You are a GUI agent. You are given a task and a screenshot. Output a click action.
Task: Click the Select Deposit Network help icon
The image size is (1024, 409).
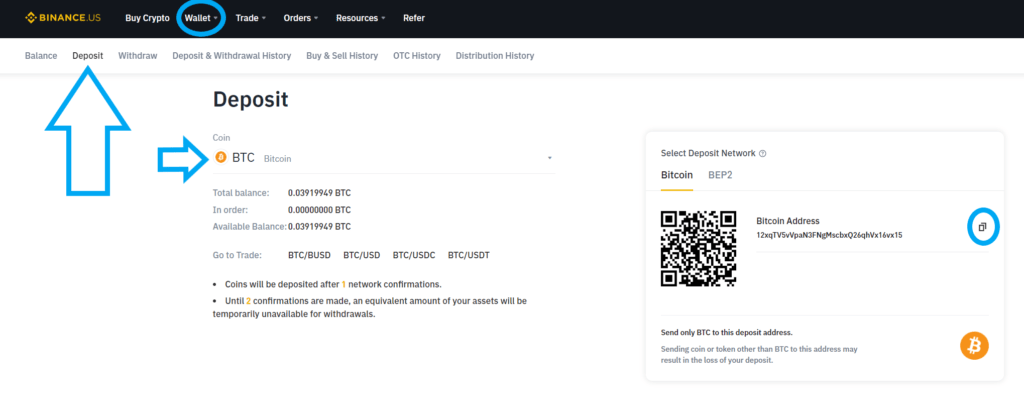[x=763, y=154]
